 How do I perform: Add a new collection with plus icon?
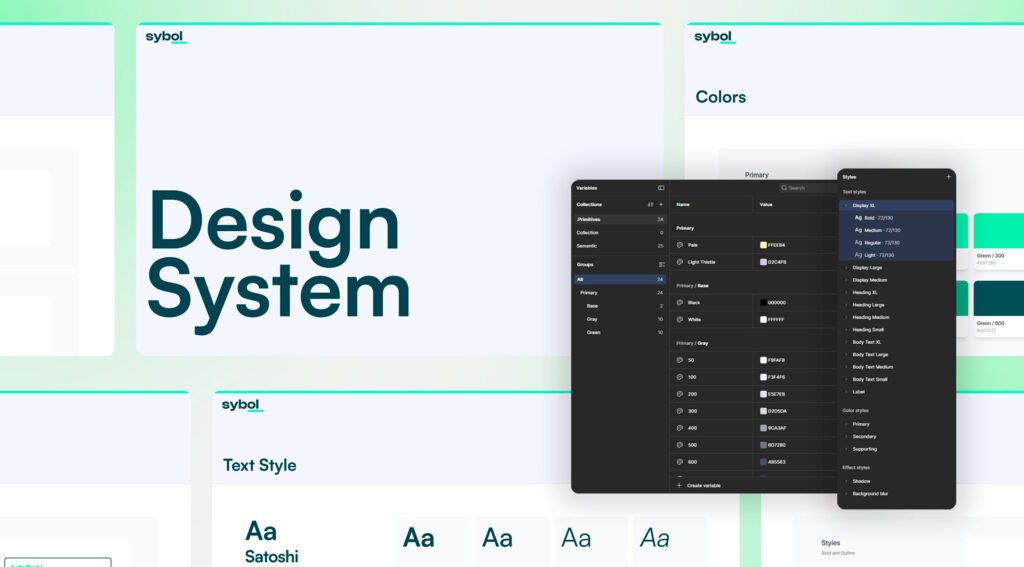(661, 204)
